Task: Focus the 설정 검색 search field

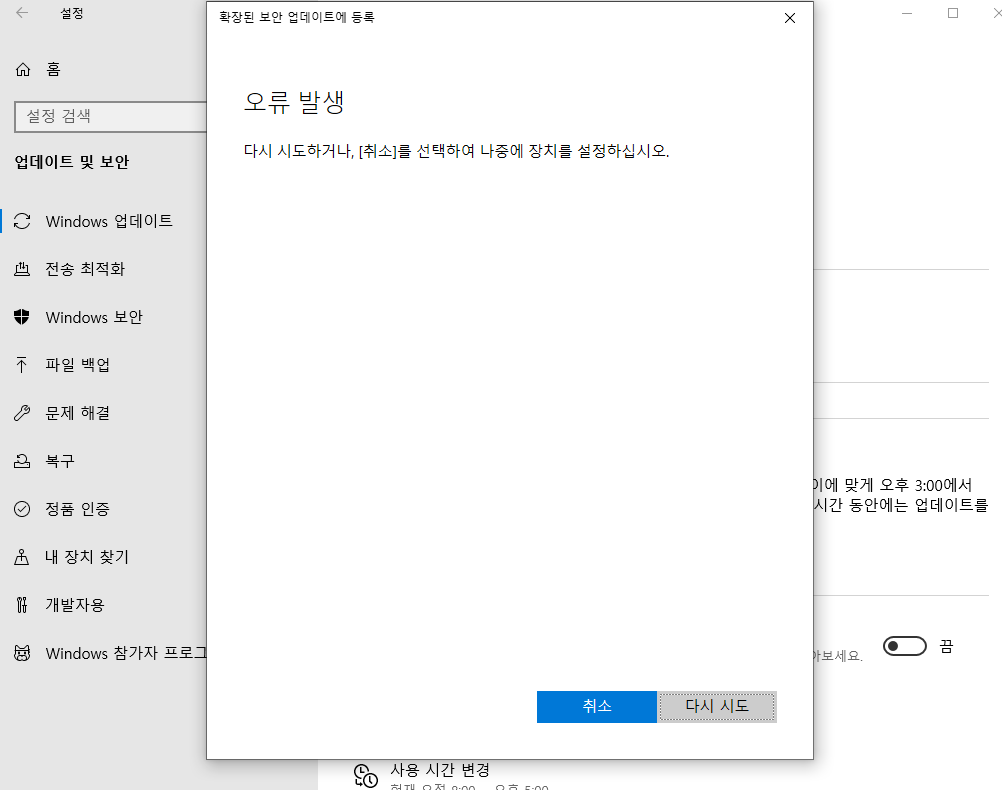Action: pyautogui.click(x=110, y=116)
